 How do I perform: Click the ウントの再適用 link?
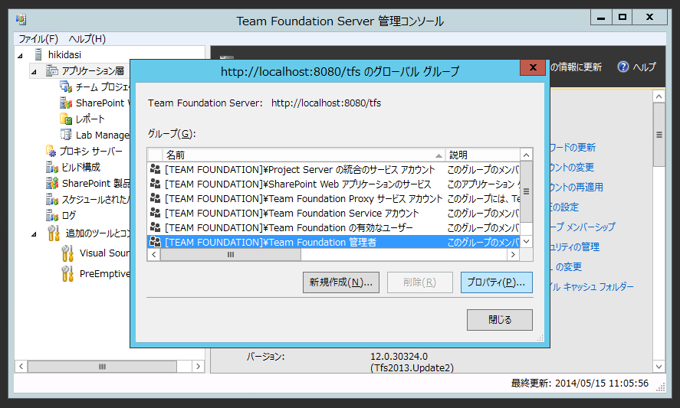(x=576, y=187)
